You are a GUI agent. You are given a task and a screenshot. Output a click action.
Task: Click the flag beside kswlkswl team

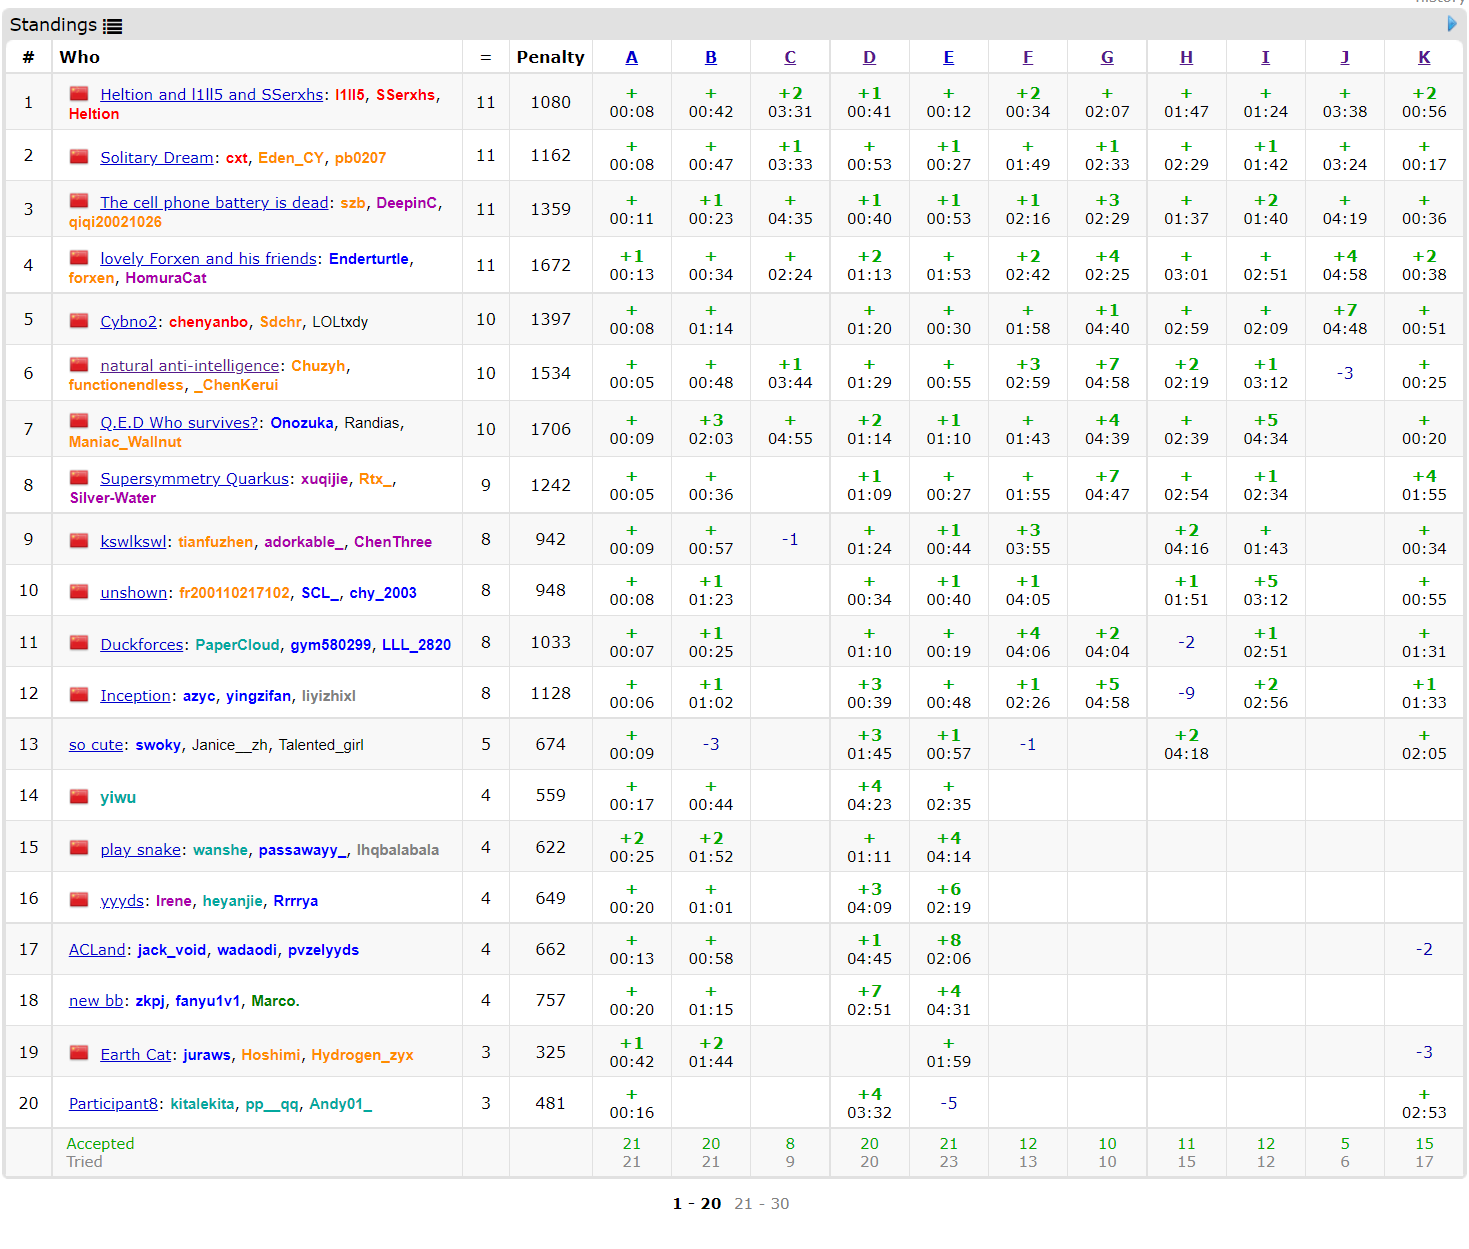[x=79, y=541]
